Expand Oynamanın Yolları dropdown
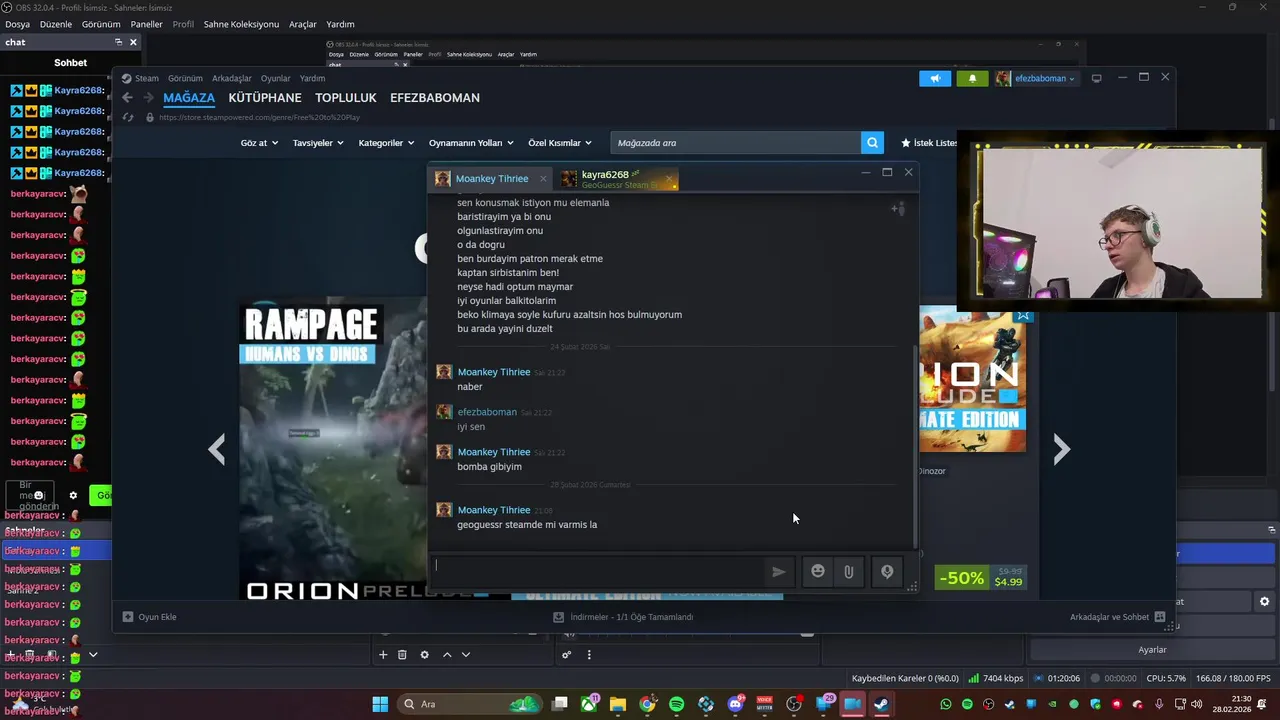Viewport: 1280px width, 720px height. pyautogui.click(x=471, y=143)
